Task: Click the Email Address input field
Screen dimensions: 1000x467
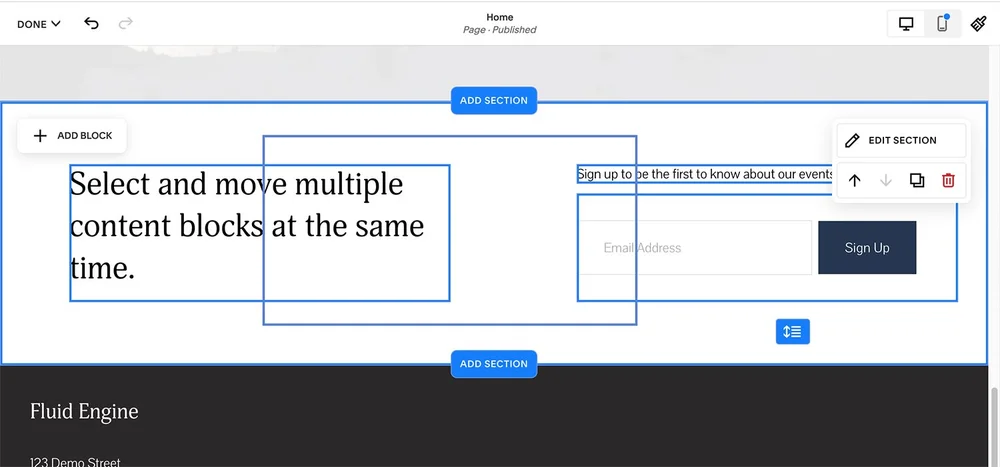Action: [x=695, y=248]
